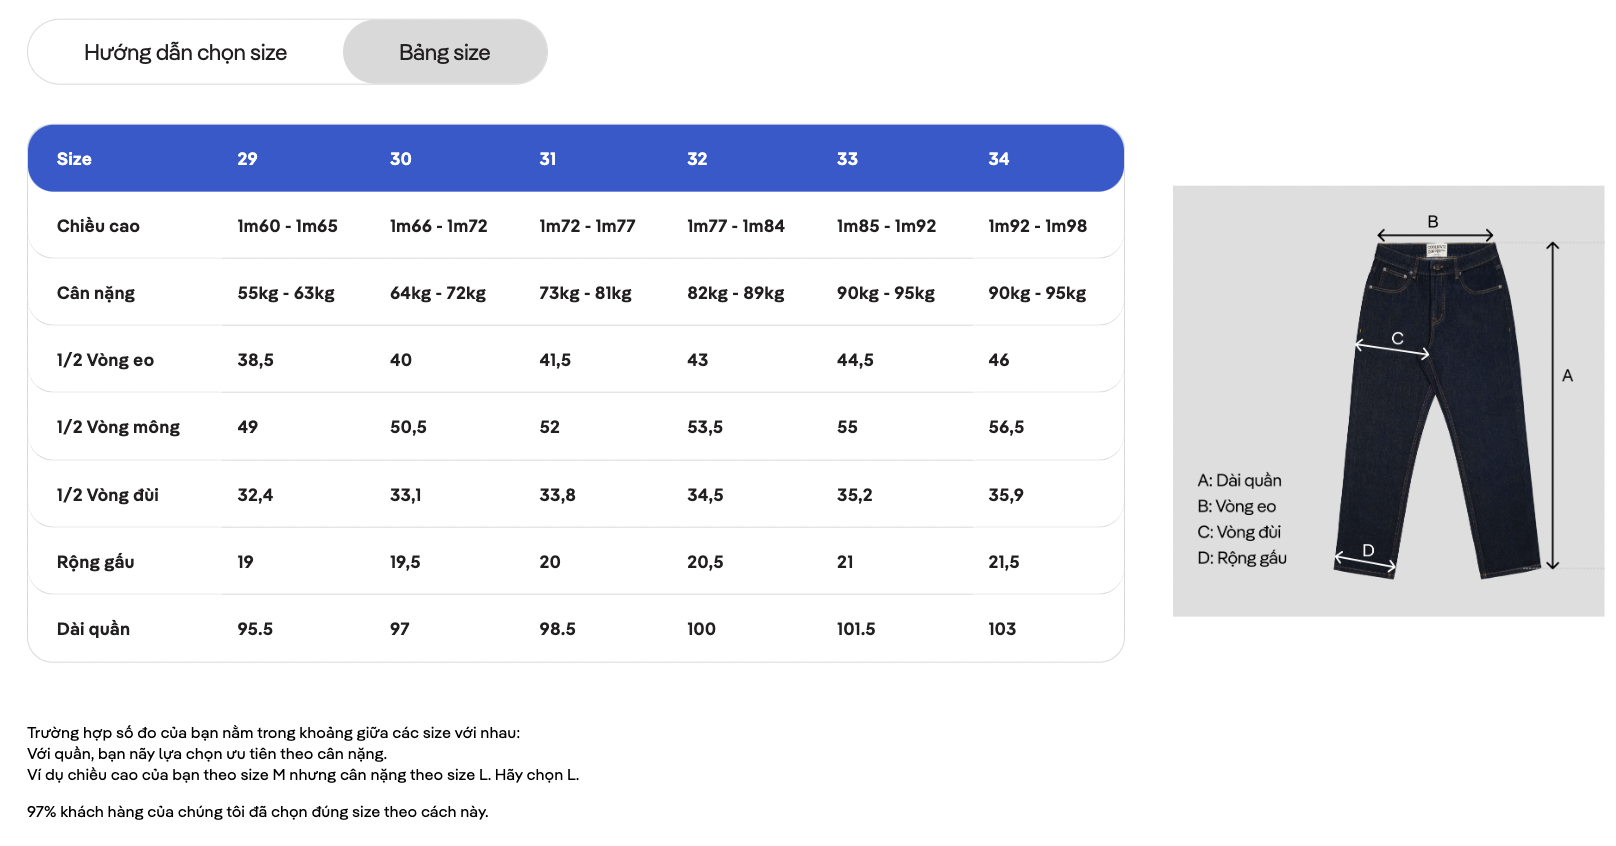The height and width of the screenshot is (846, 1616).
Task: Click the Chiều cao row label
Action: click(98, 226)
